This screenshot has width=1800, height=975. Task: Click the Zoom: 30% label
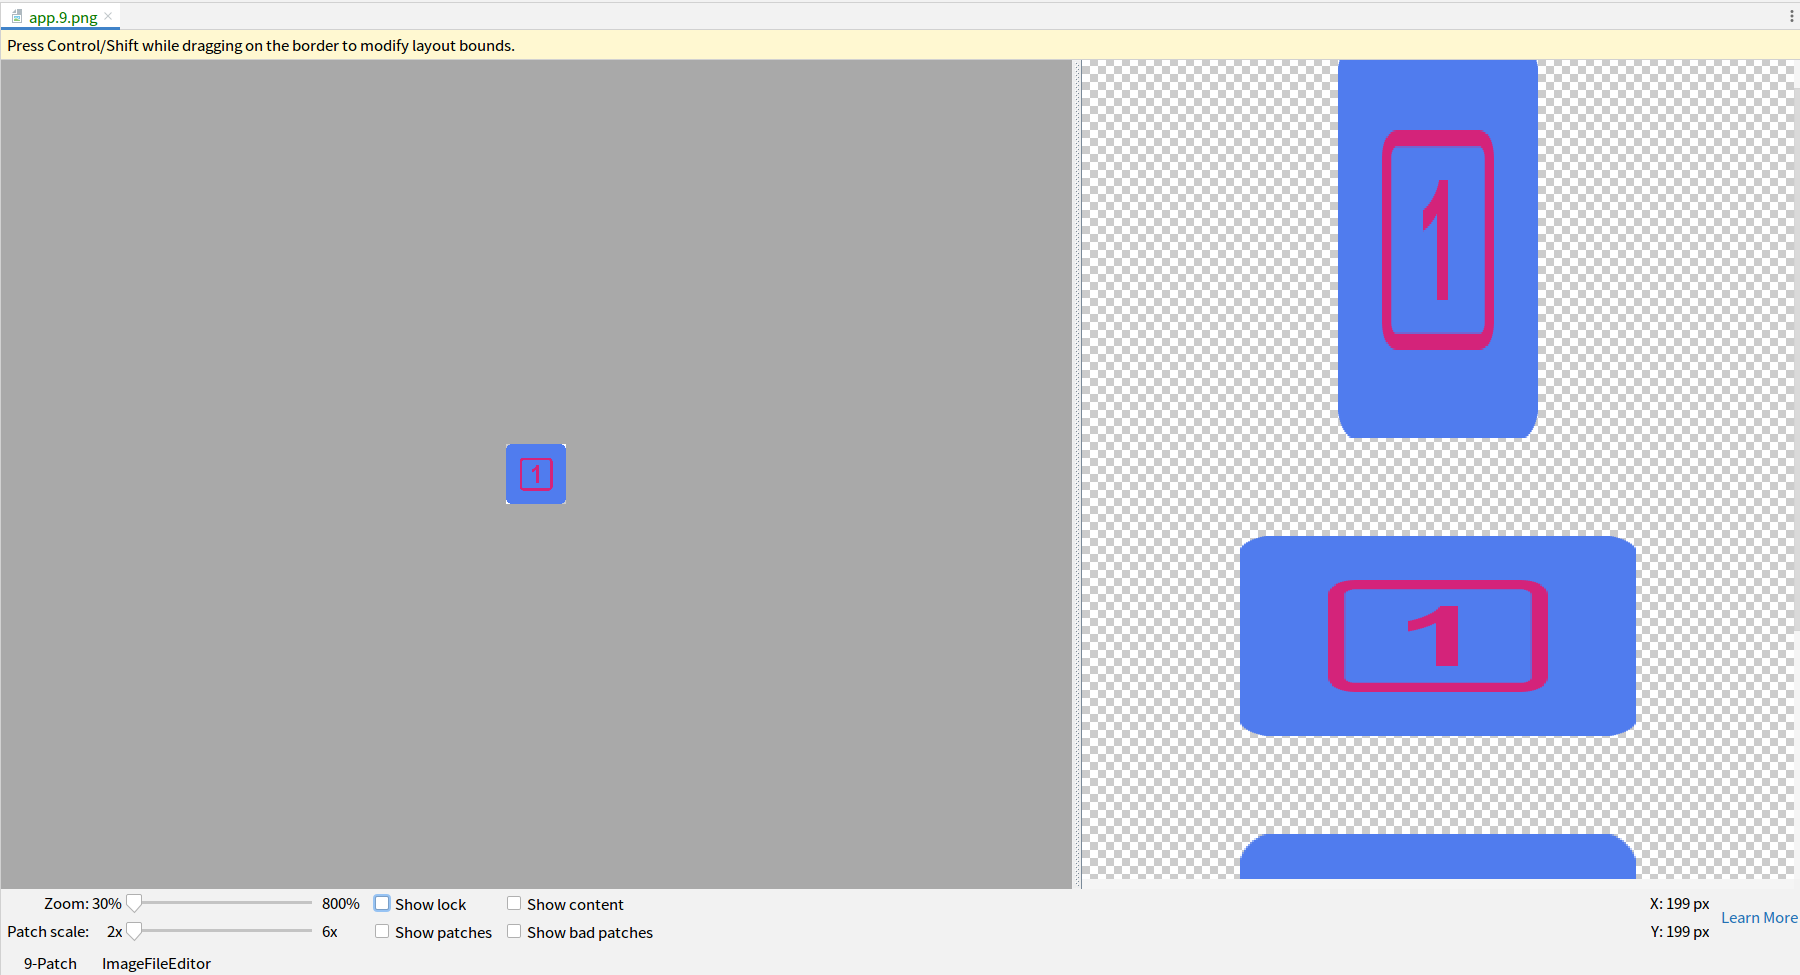pos(82,903)
